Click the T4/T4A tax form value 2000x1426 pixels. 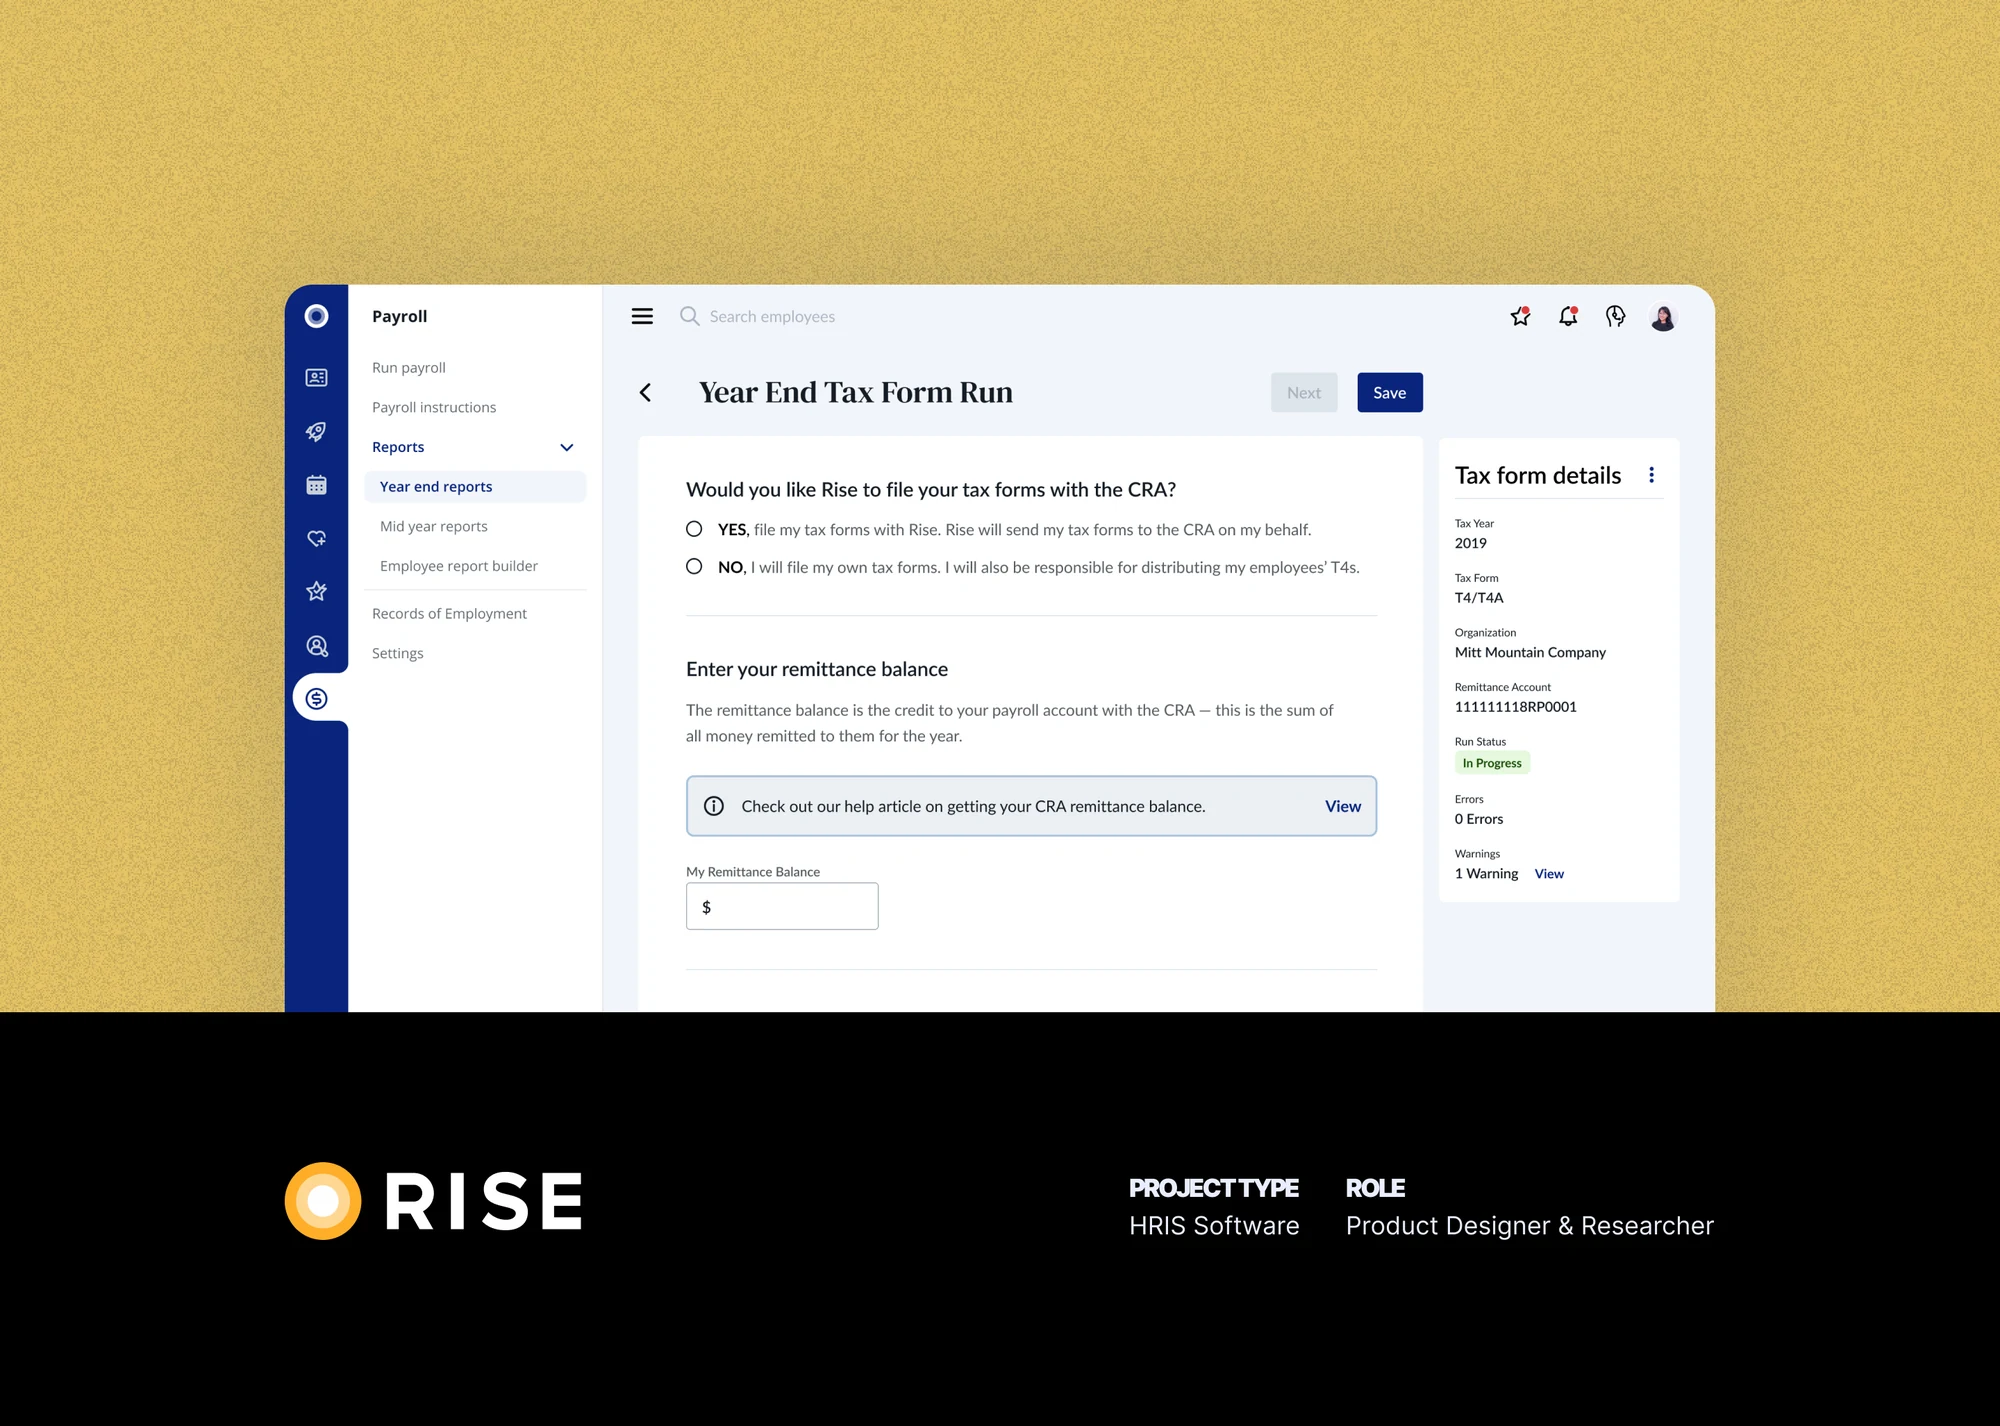click(1479, 598)
